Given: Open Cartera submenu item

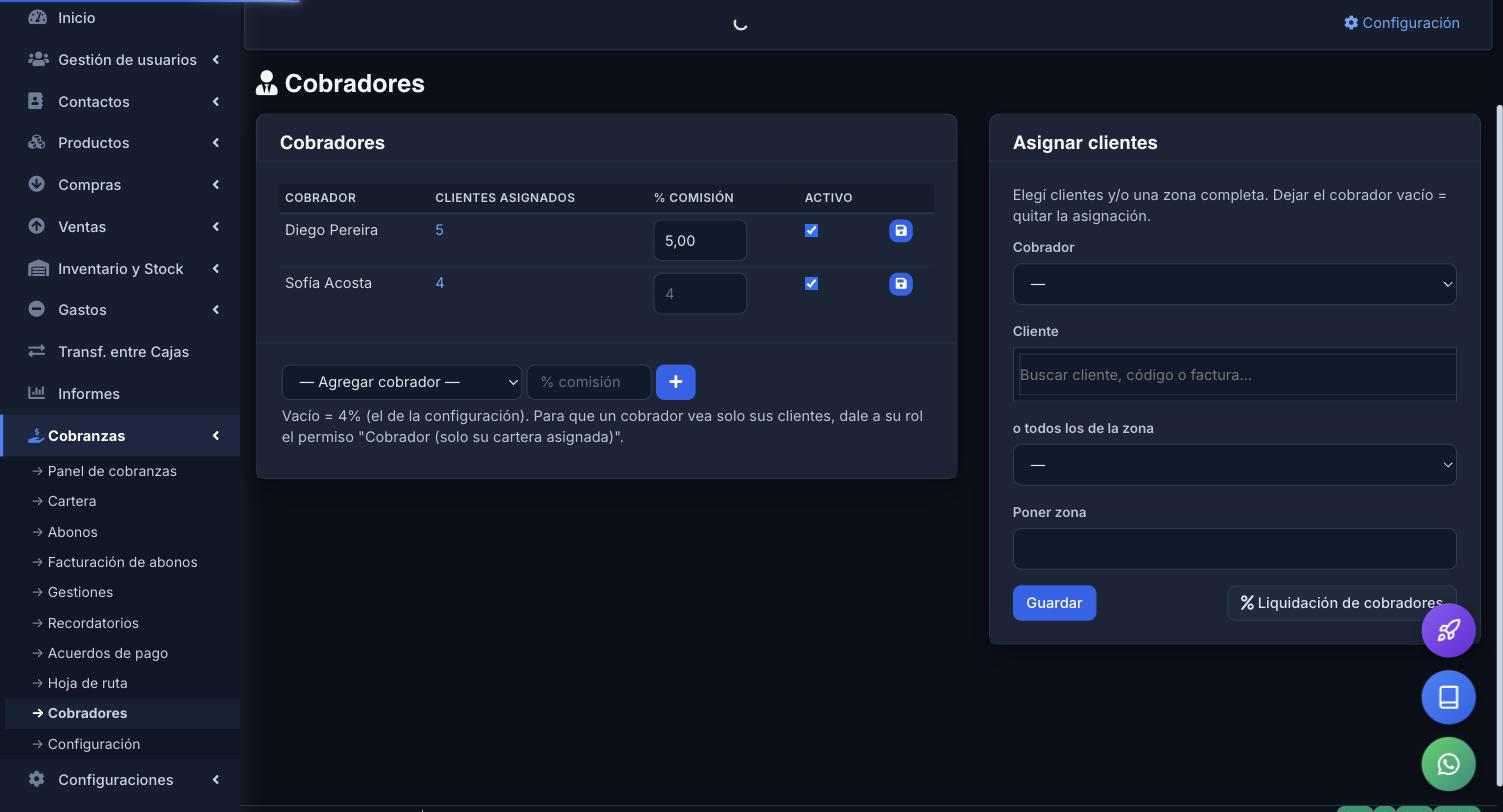Looking at the screenshot, I should (72, 501).
